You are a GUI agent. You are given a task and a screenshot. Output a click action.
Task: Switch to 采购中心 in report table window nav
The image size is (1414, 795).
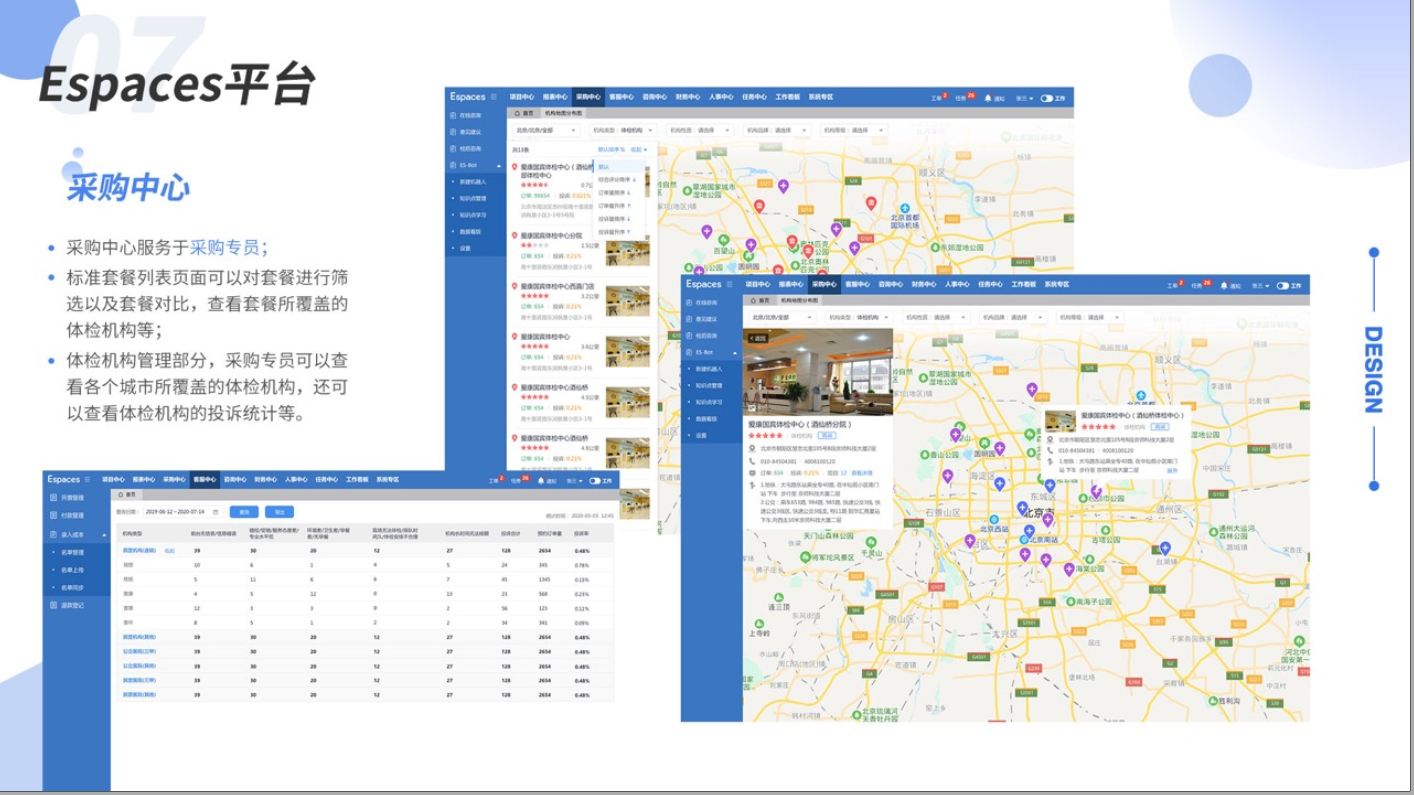tap(174, 479)
